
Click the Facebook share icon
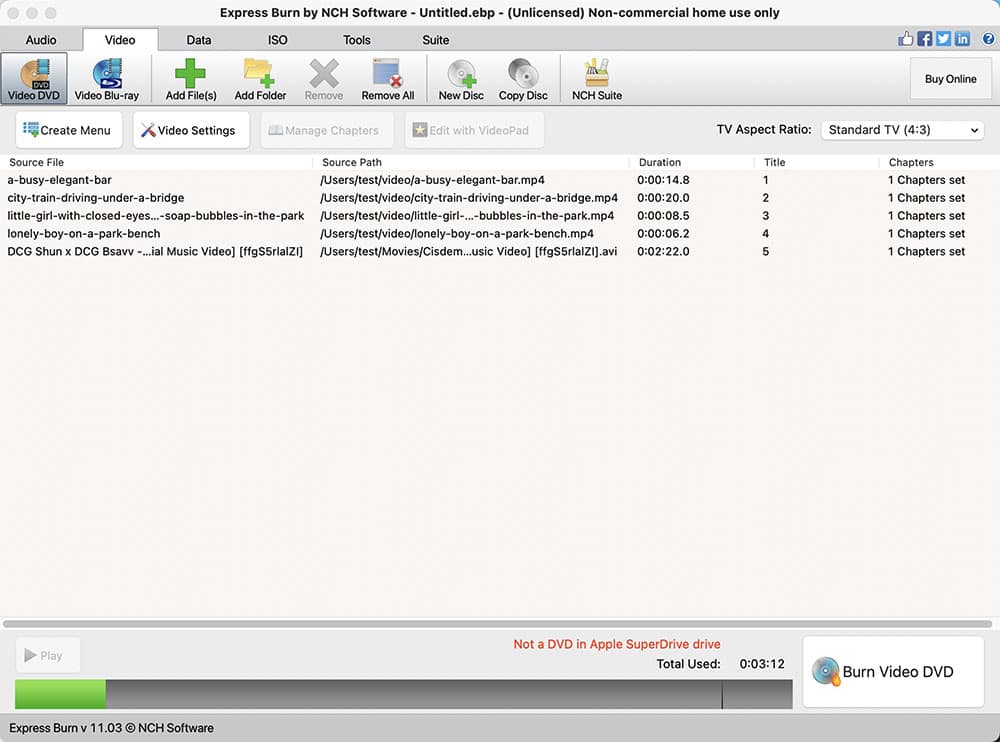pos(925,39)
